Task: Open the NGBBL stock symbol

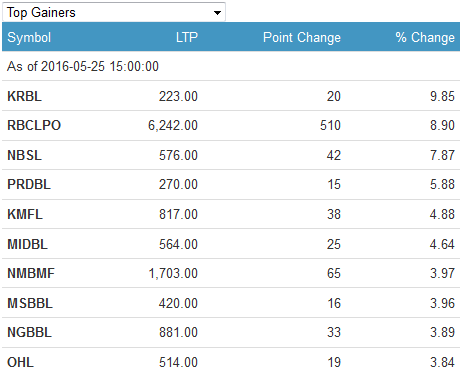Action: (29, 332)
